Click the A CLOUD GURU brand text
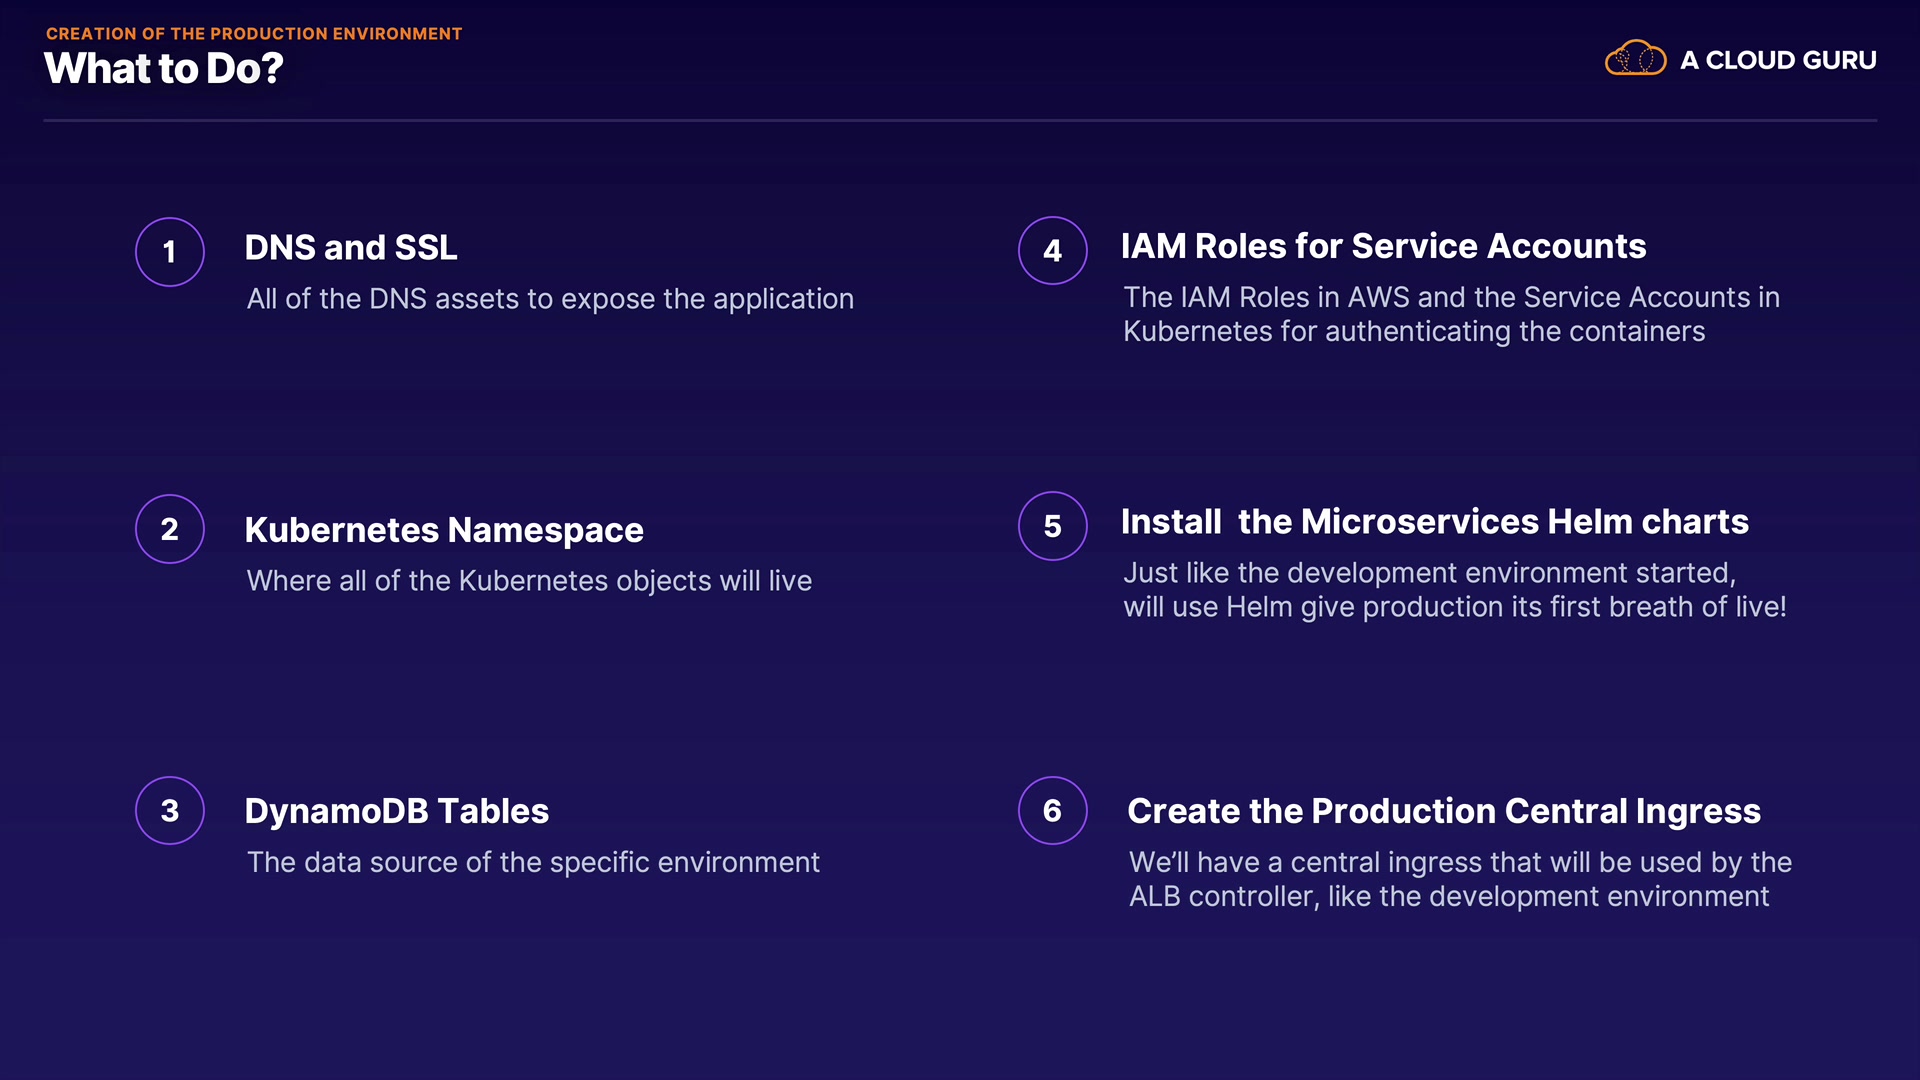The image size is (1920, 1080). [1778, 60]
